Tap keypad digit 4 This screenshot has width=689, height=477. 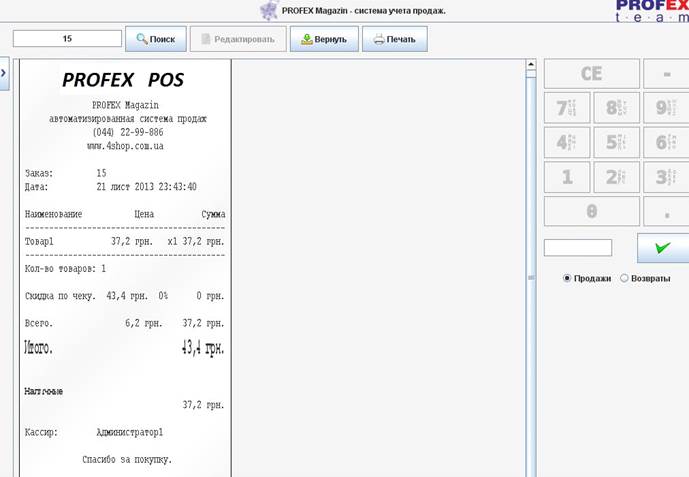tap(567, 142)
